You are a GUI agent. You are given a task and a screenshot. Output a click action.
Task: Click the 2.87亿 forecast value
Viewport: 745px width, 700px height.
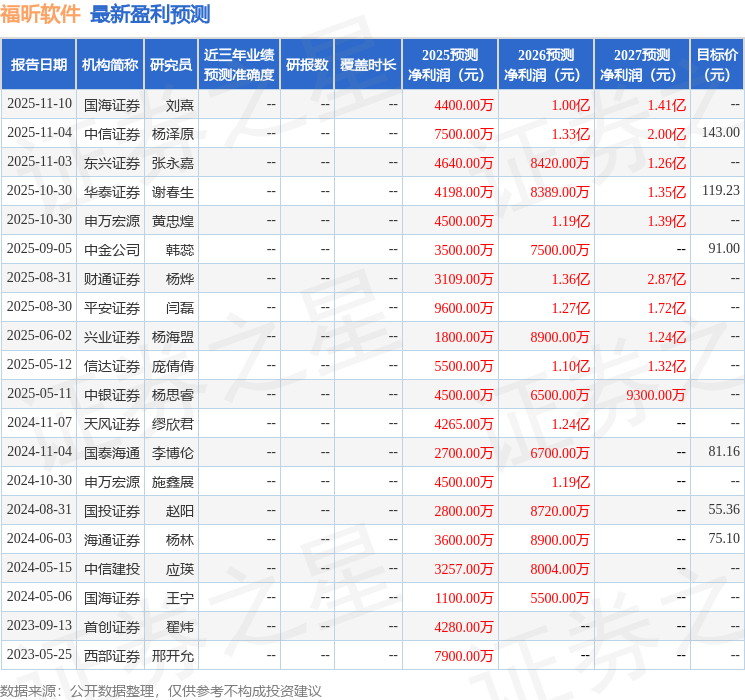[666, 279]
